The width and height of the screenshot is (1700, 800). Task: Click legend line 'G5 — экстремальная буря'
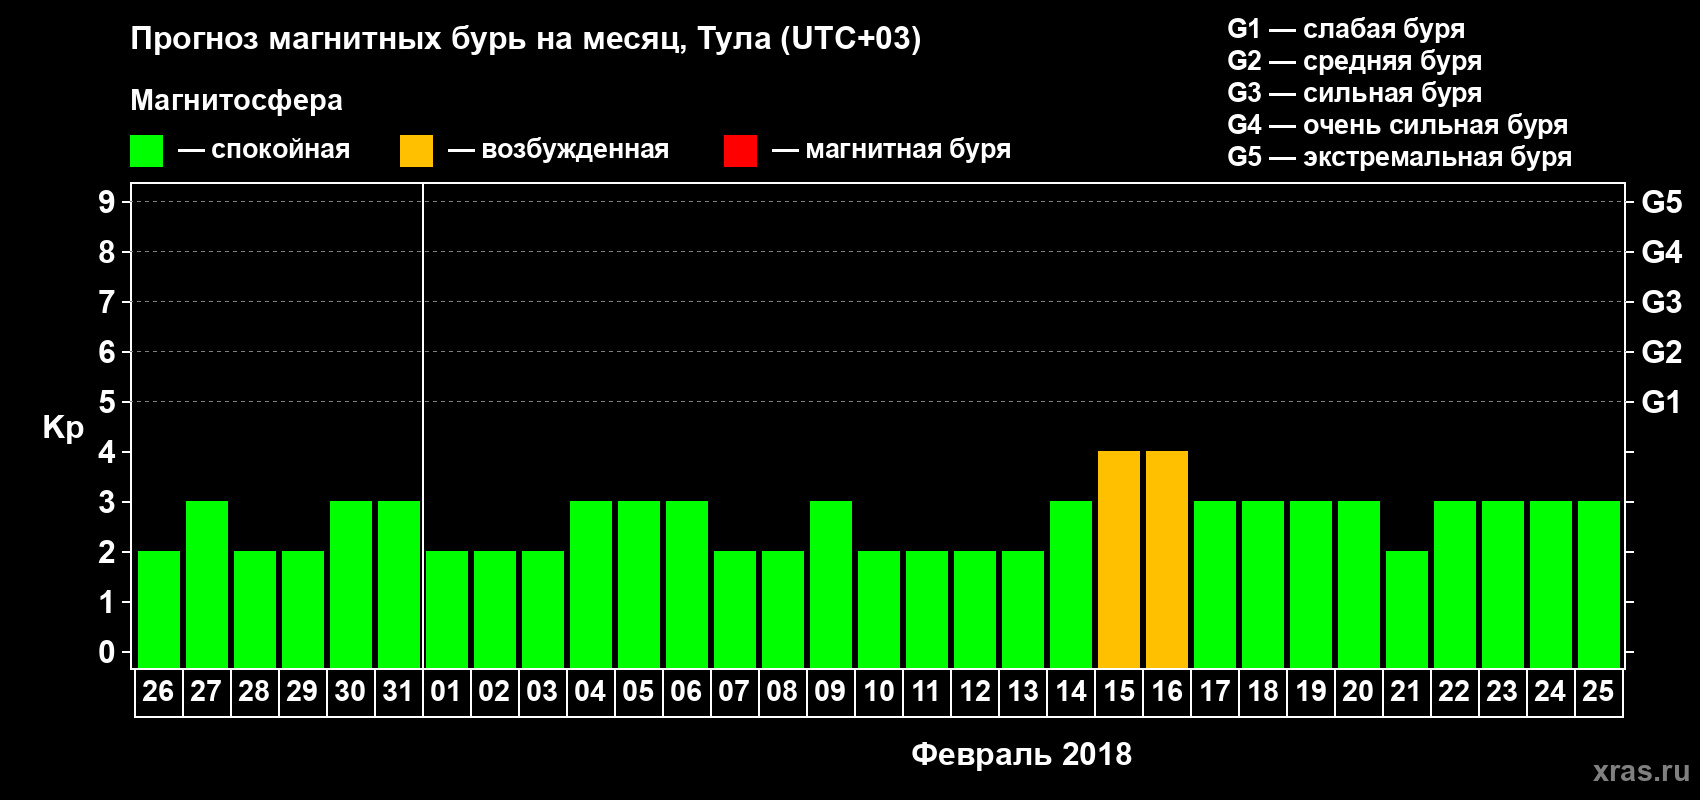[1400, 157]
